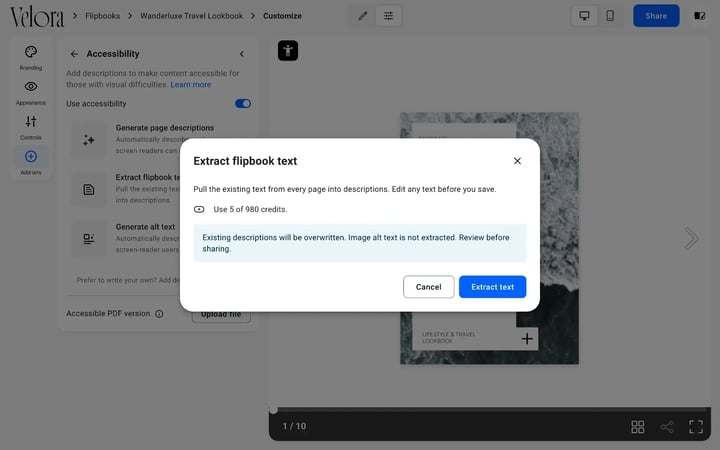Image resolution: width=720 pixels, height=450 pixels.
Task: Toggle the side panel layout icon
Action: (699, 16)
